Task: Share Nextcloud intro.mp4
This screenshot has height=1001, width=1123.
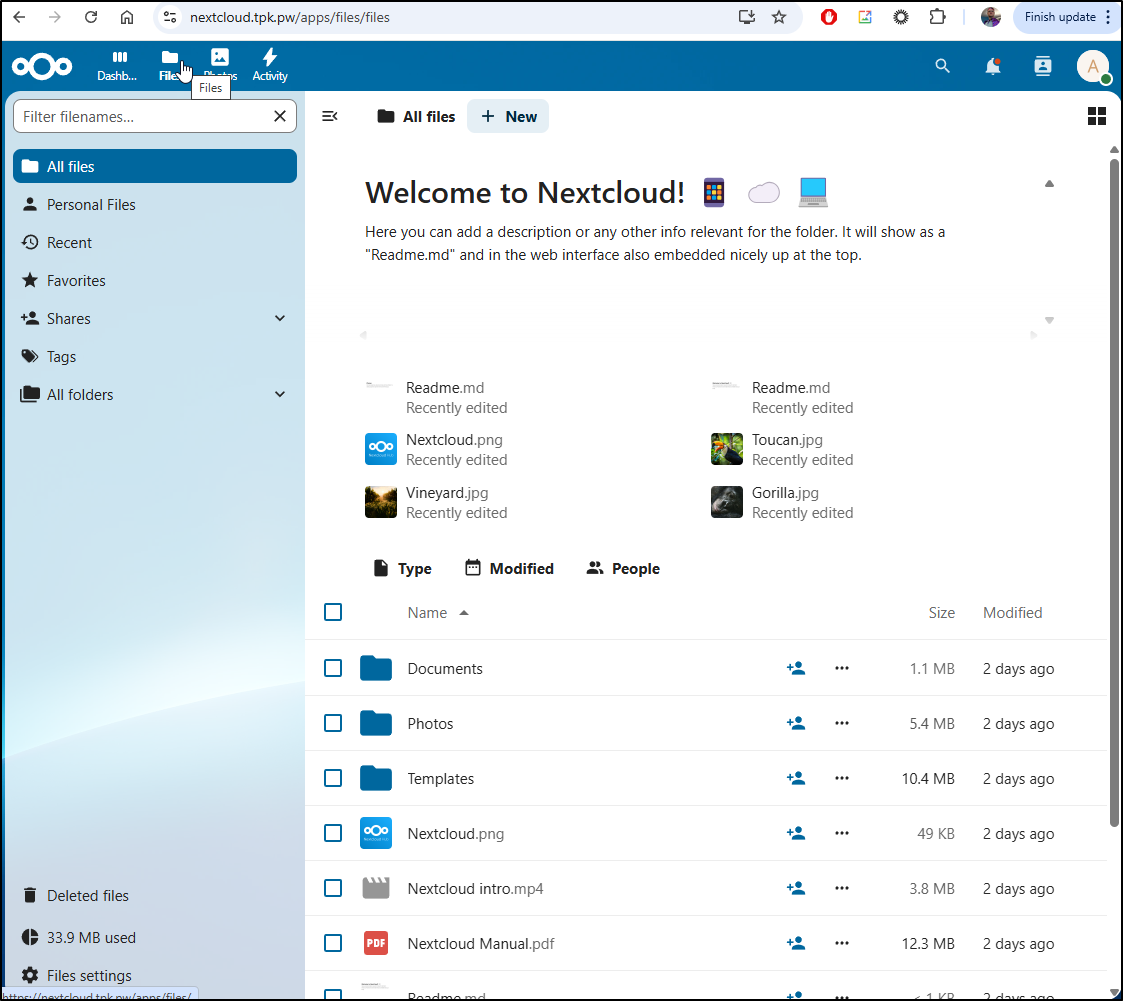Action: pyautogui.click(x=796, y=889)
